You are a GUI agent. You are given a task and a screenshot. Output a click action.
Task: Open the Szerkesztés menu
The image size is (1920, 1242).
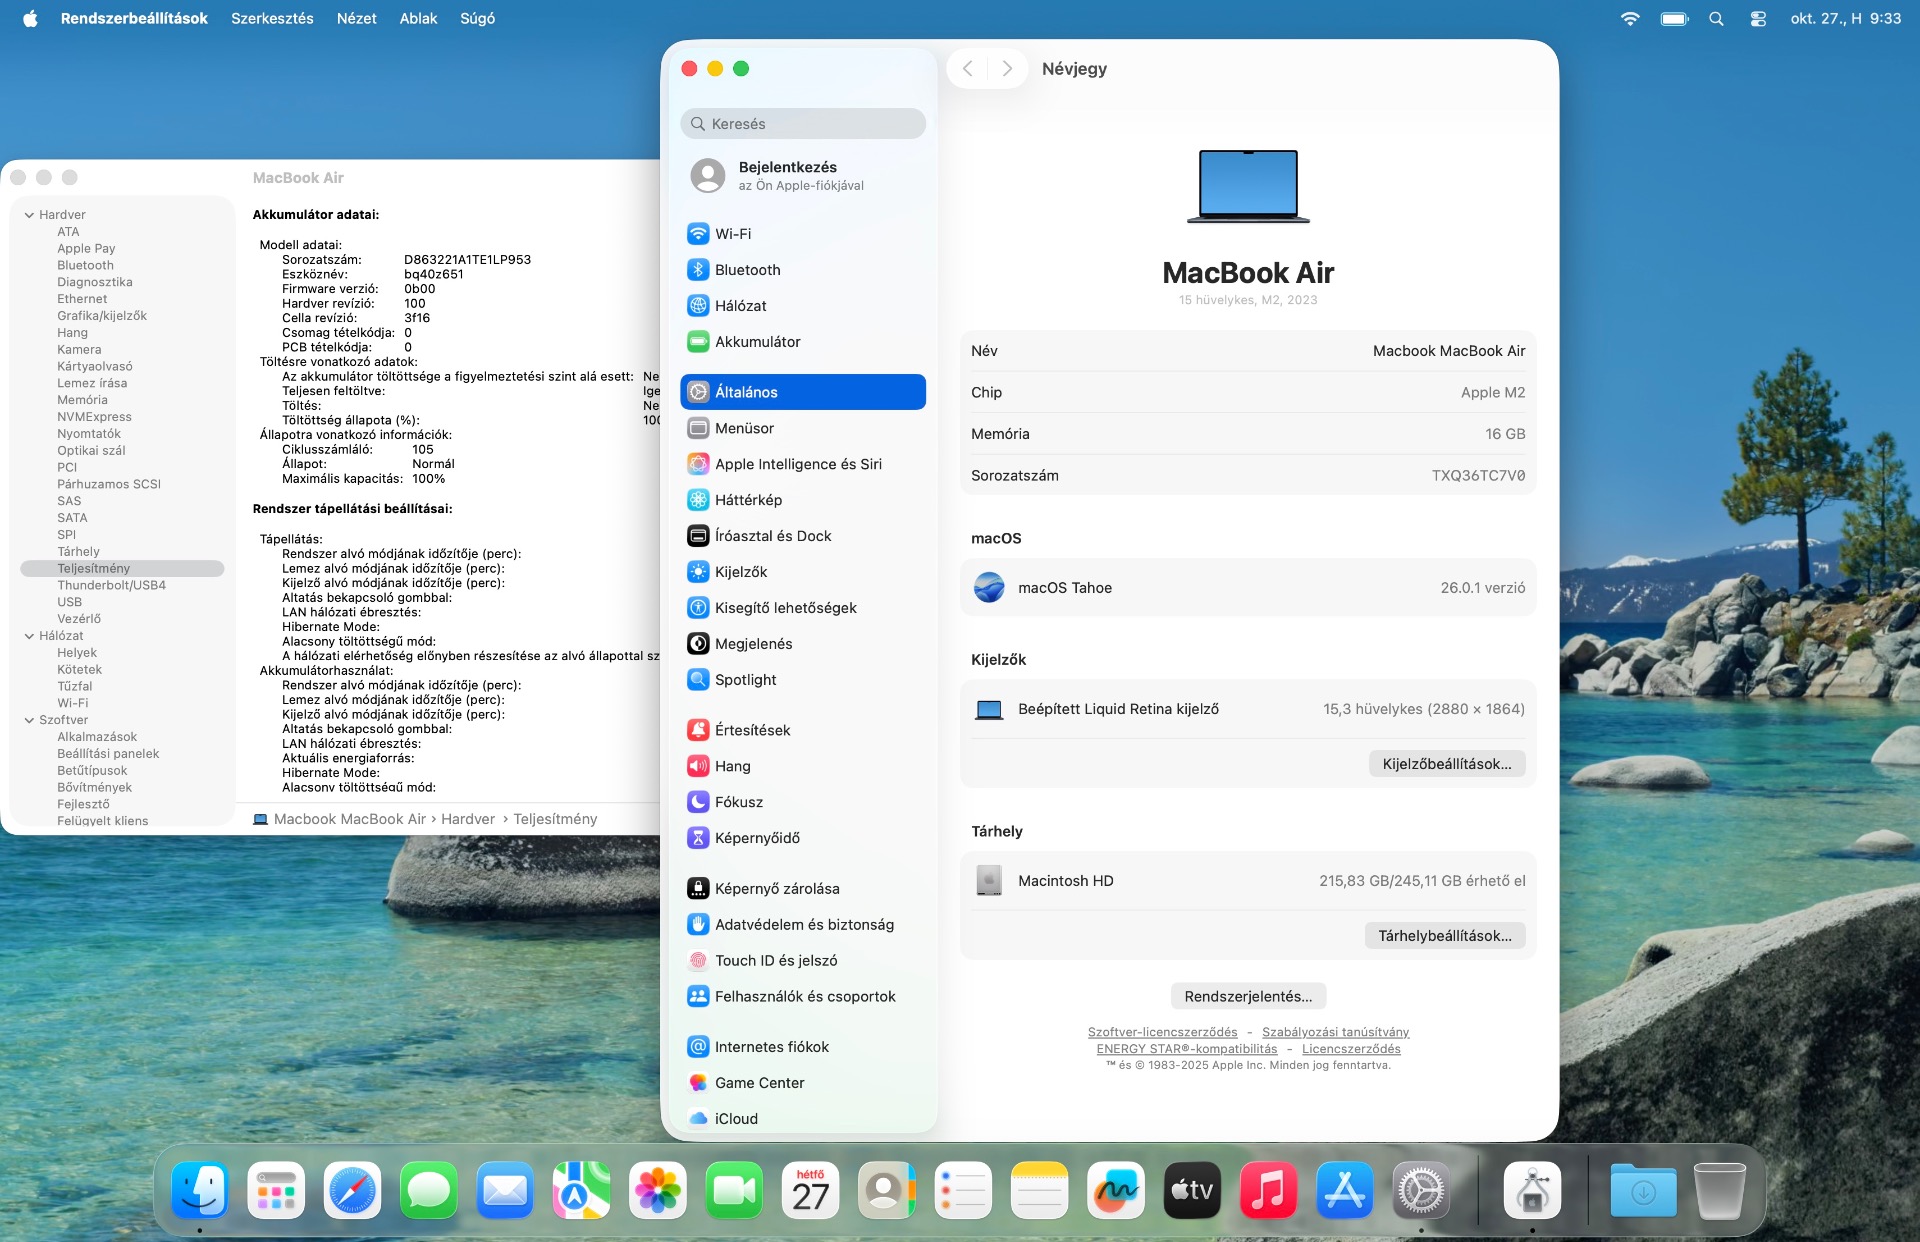click(272, 19)
